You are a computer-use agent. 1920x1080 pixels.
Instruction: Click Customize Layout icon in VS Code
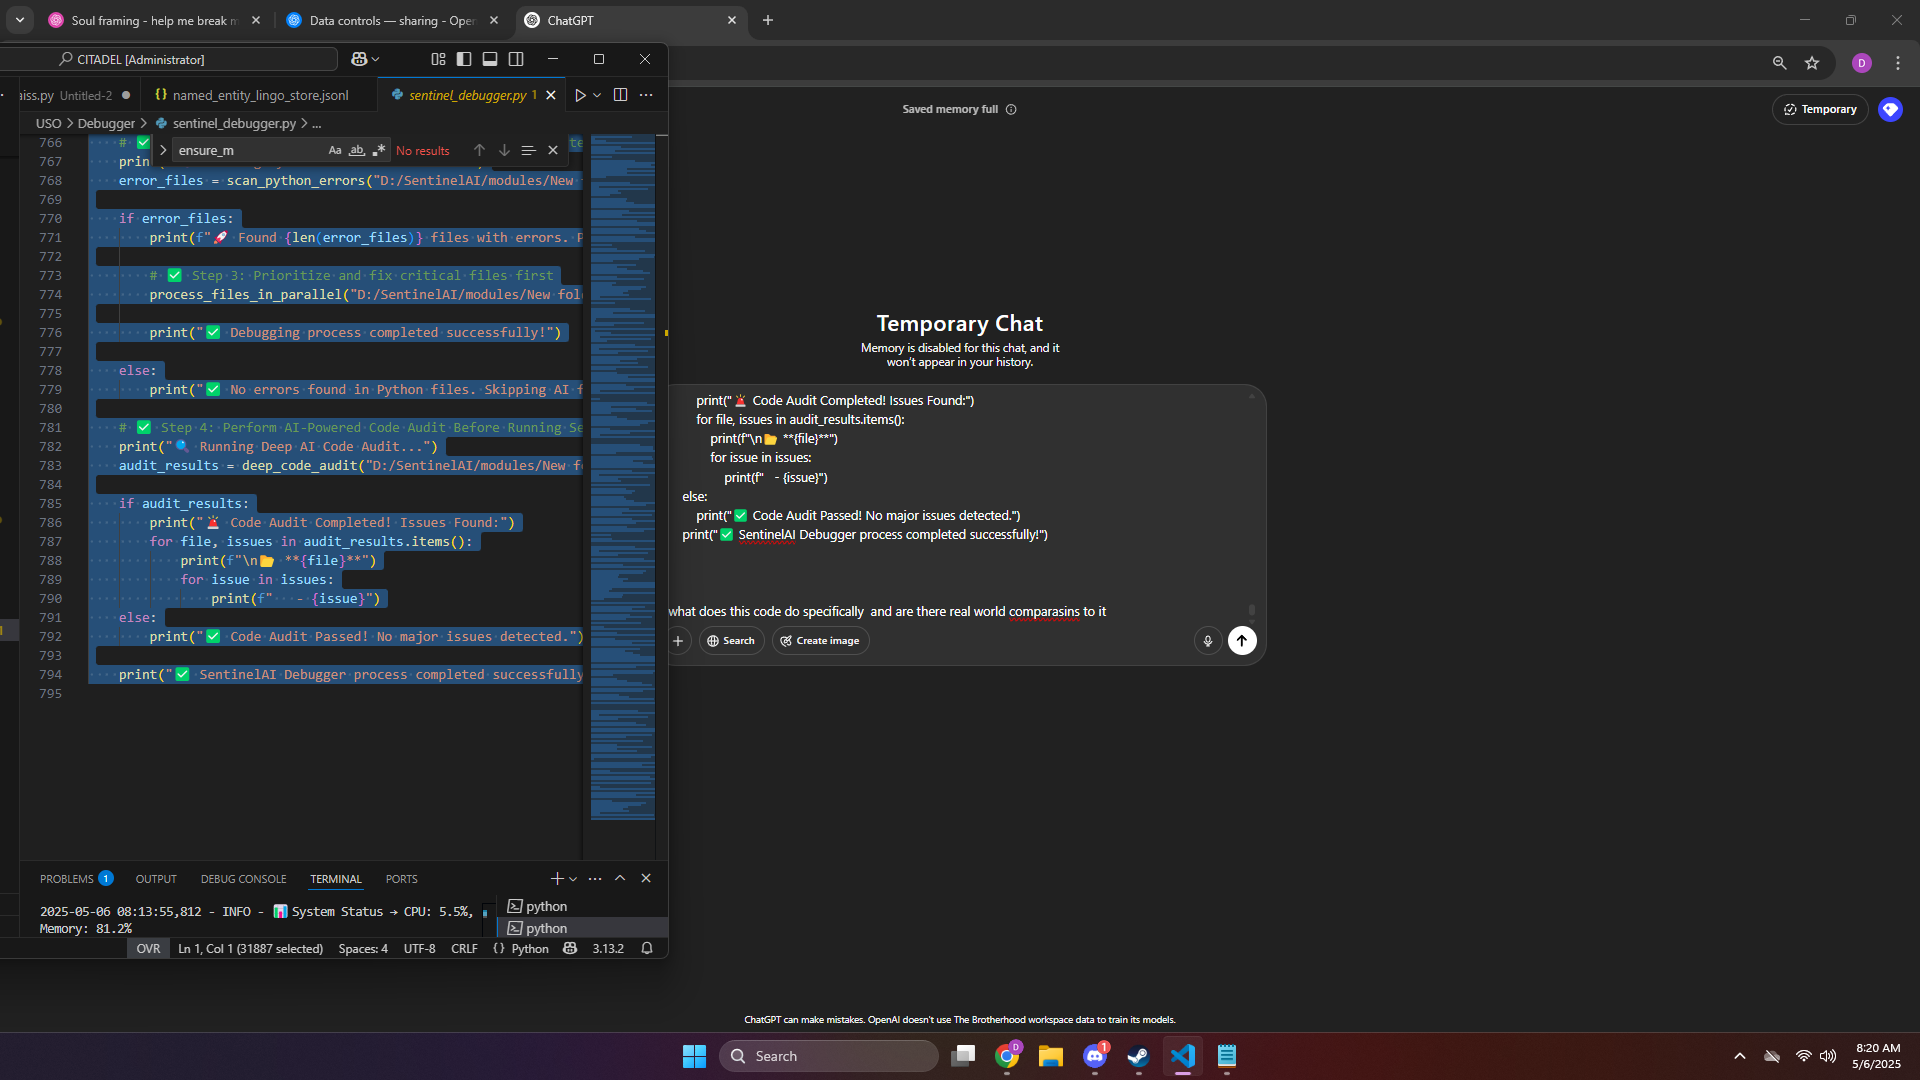coord(438,59)
